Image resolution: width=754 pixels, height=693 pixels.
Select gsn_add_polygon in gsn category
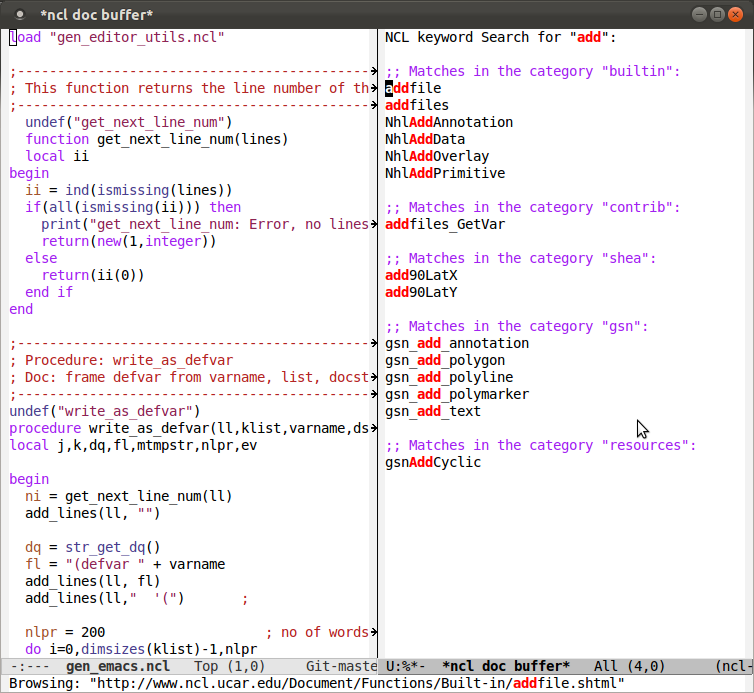coord(445,360)
